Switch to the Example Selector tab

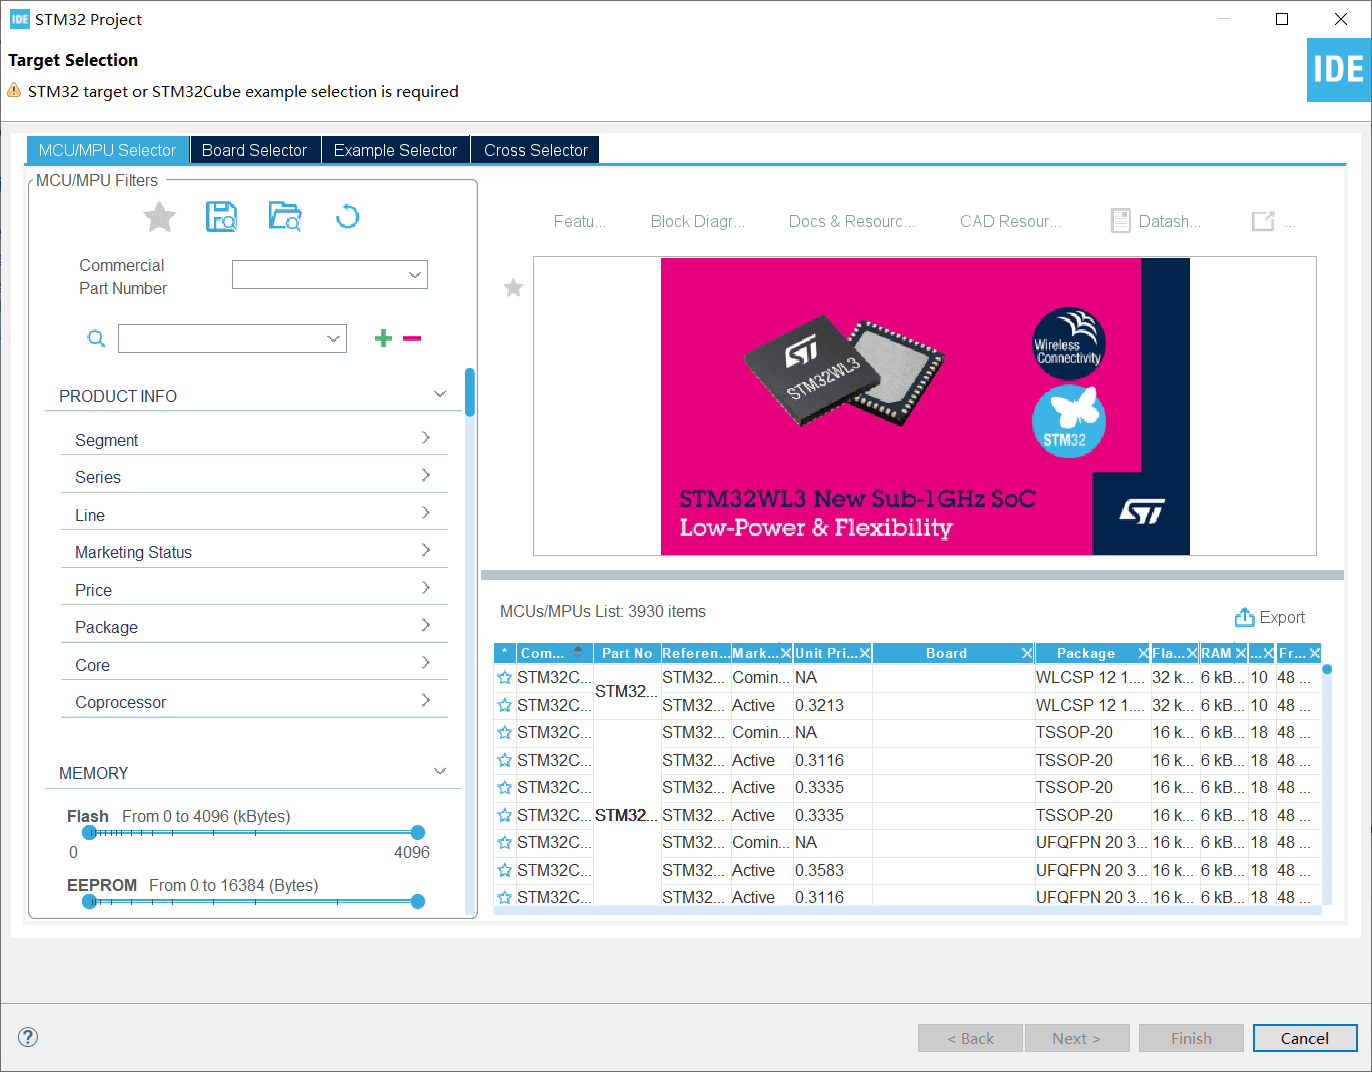coord(395,150)
